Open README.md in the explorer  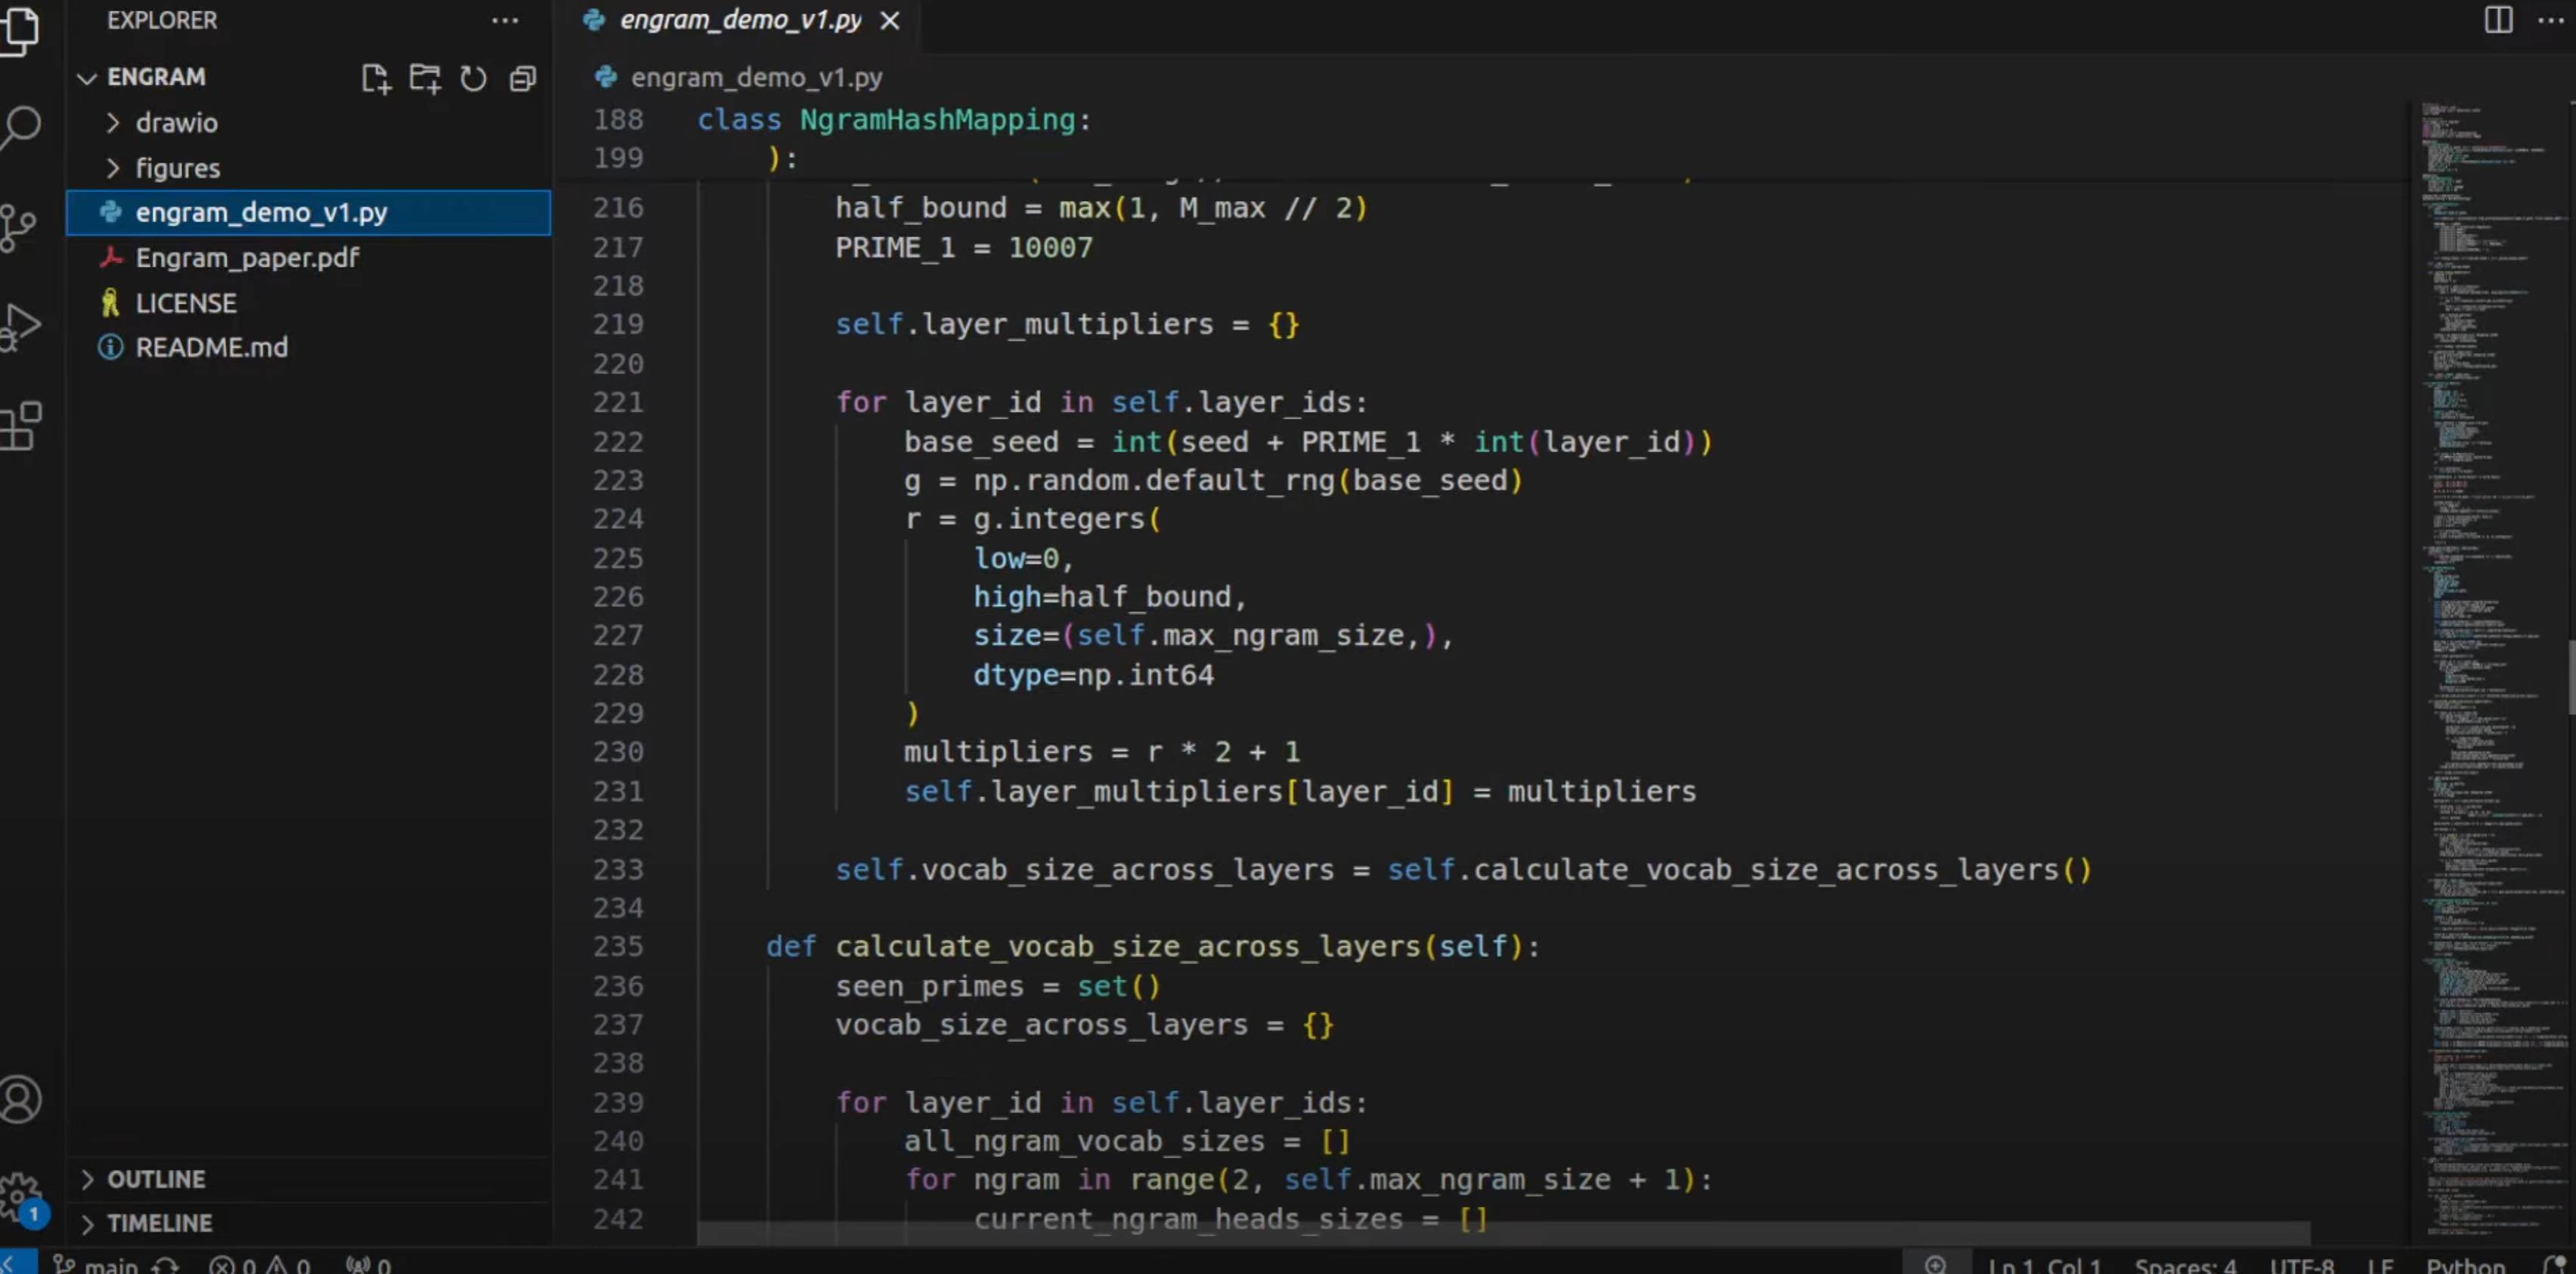pos(211,347)
